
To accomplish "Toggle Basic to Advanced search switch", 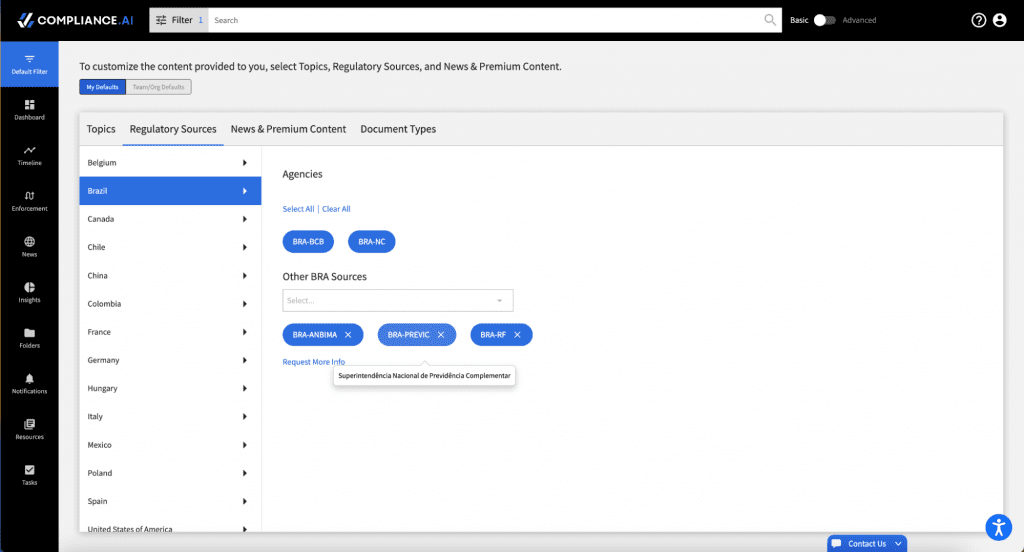I will coord(824,20).
